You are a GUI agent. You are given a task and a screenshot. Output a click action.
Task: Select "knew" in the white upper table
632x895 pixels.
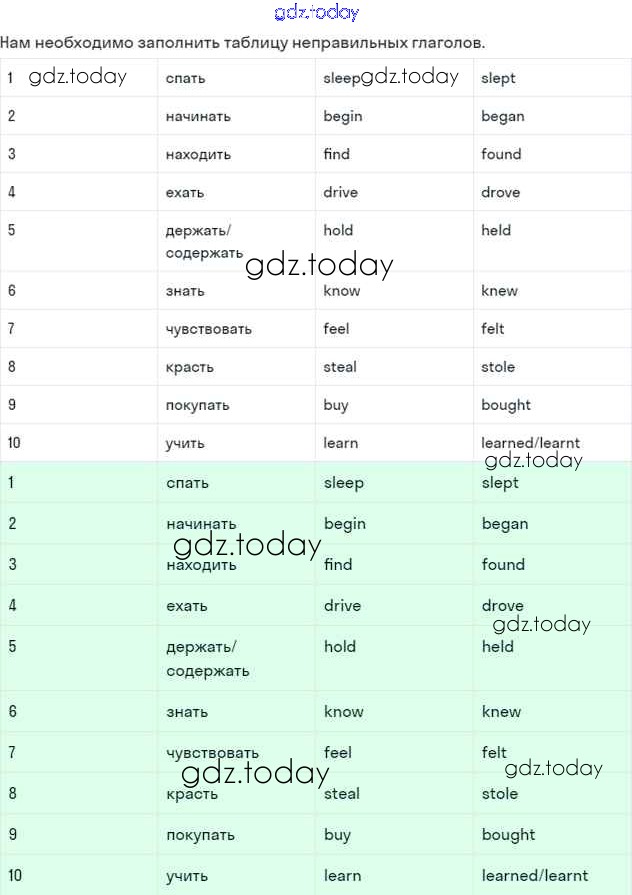[x=499, y=291]
